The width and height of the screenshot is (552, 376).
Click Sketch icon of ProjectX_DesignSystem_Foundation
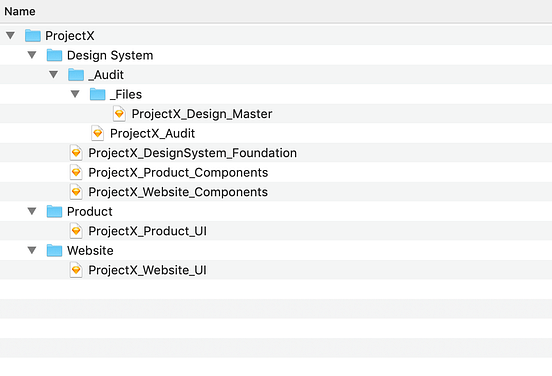pos(76,153)
